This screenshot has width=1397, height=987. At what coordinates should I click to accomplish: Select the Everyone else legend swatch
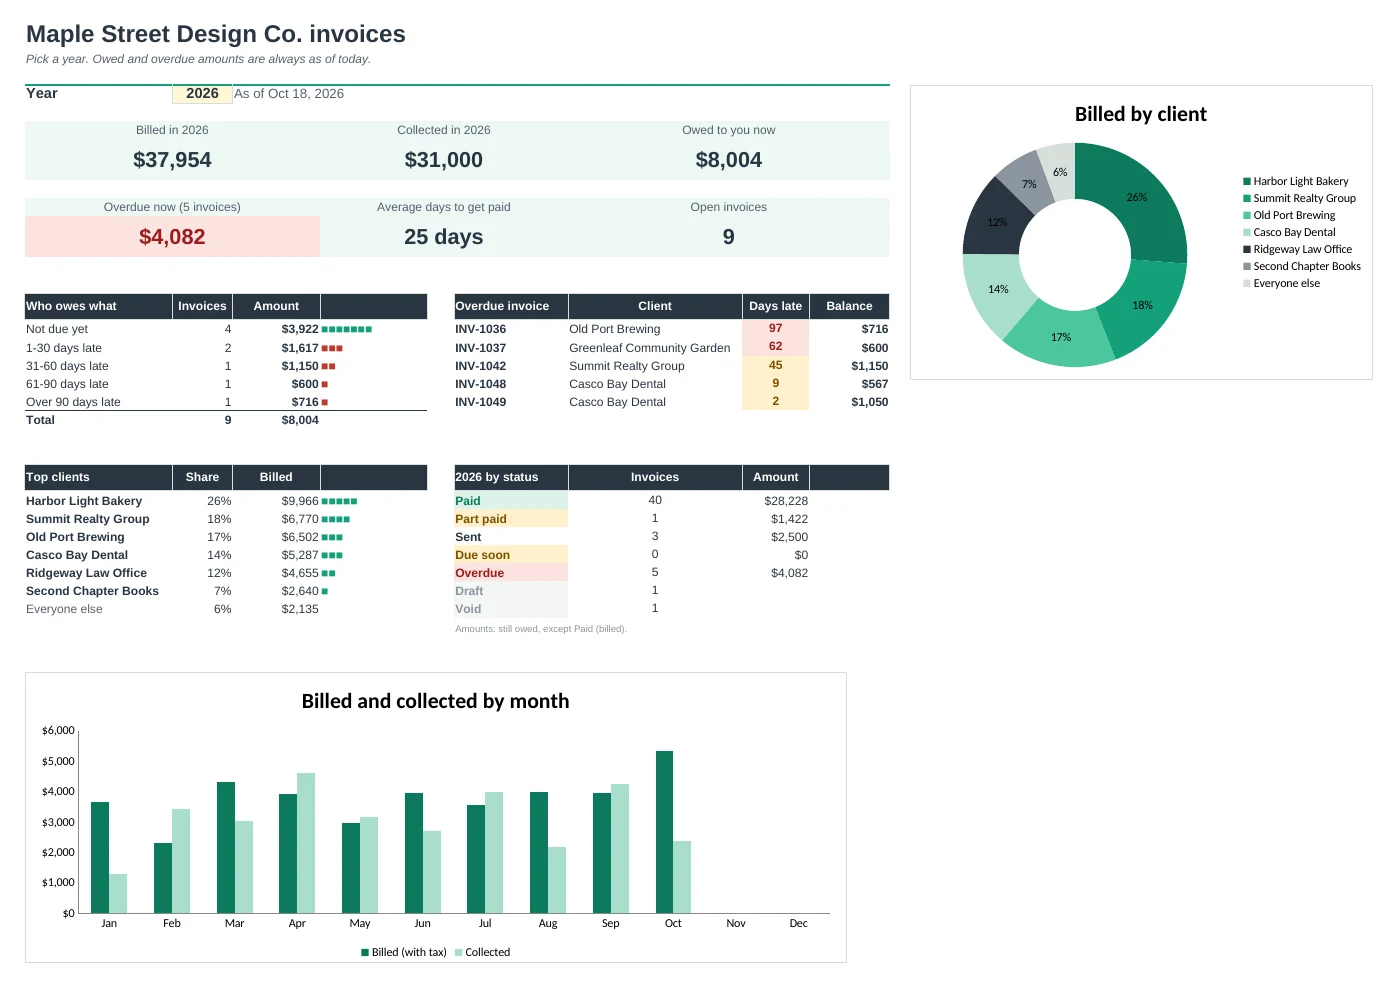point(1247,284)
